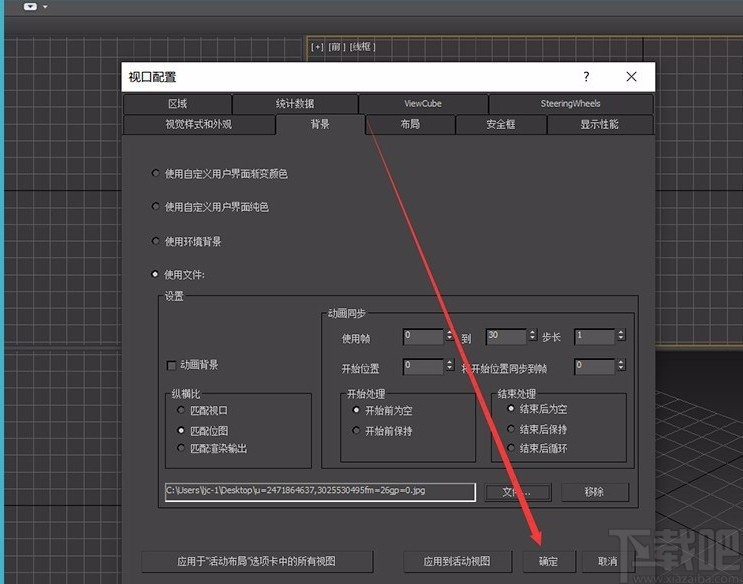
Task: Open the 安全框 tab
Action: (501, 124)
